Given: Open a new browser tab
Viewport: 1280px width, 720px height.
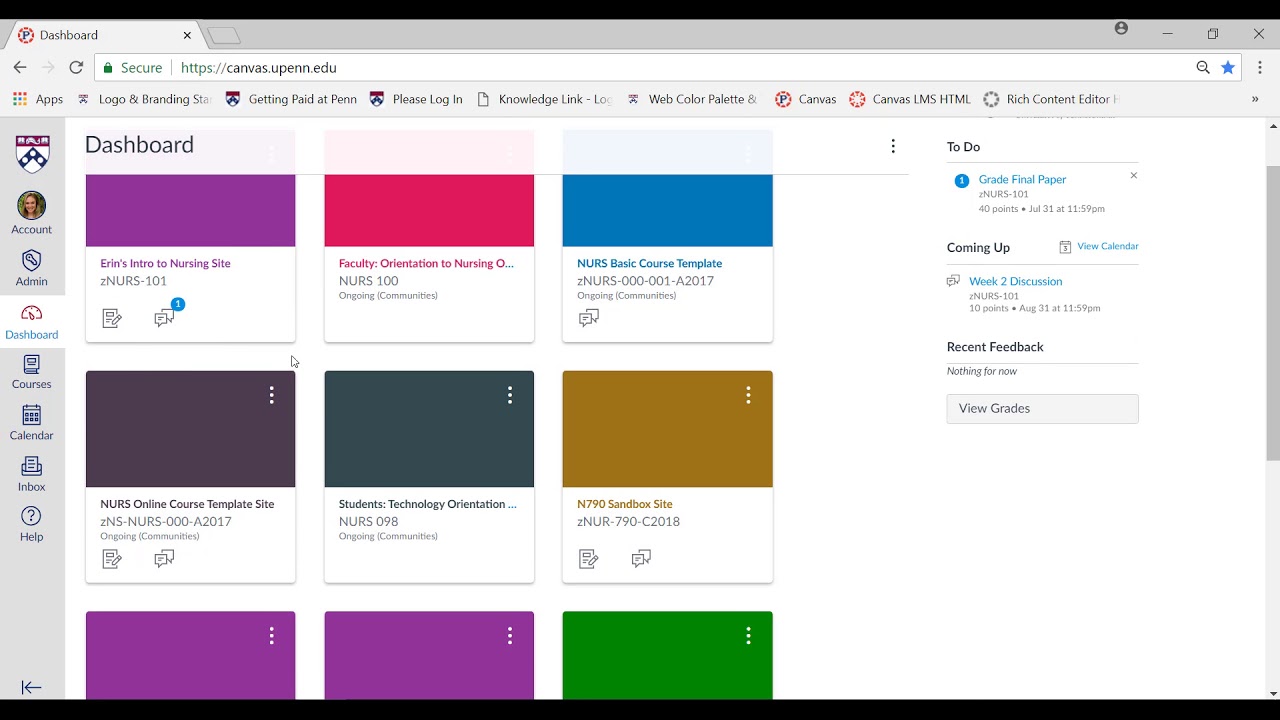Looking at the screenshot, I should pyautogui.click(x=224, y=36).
